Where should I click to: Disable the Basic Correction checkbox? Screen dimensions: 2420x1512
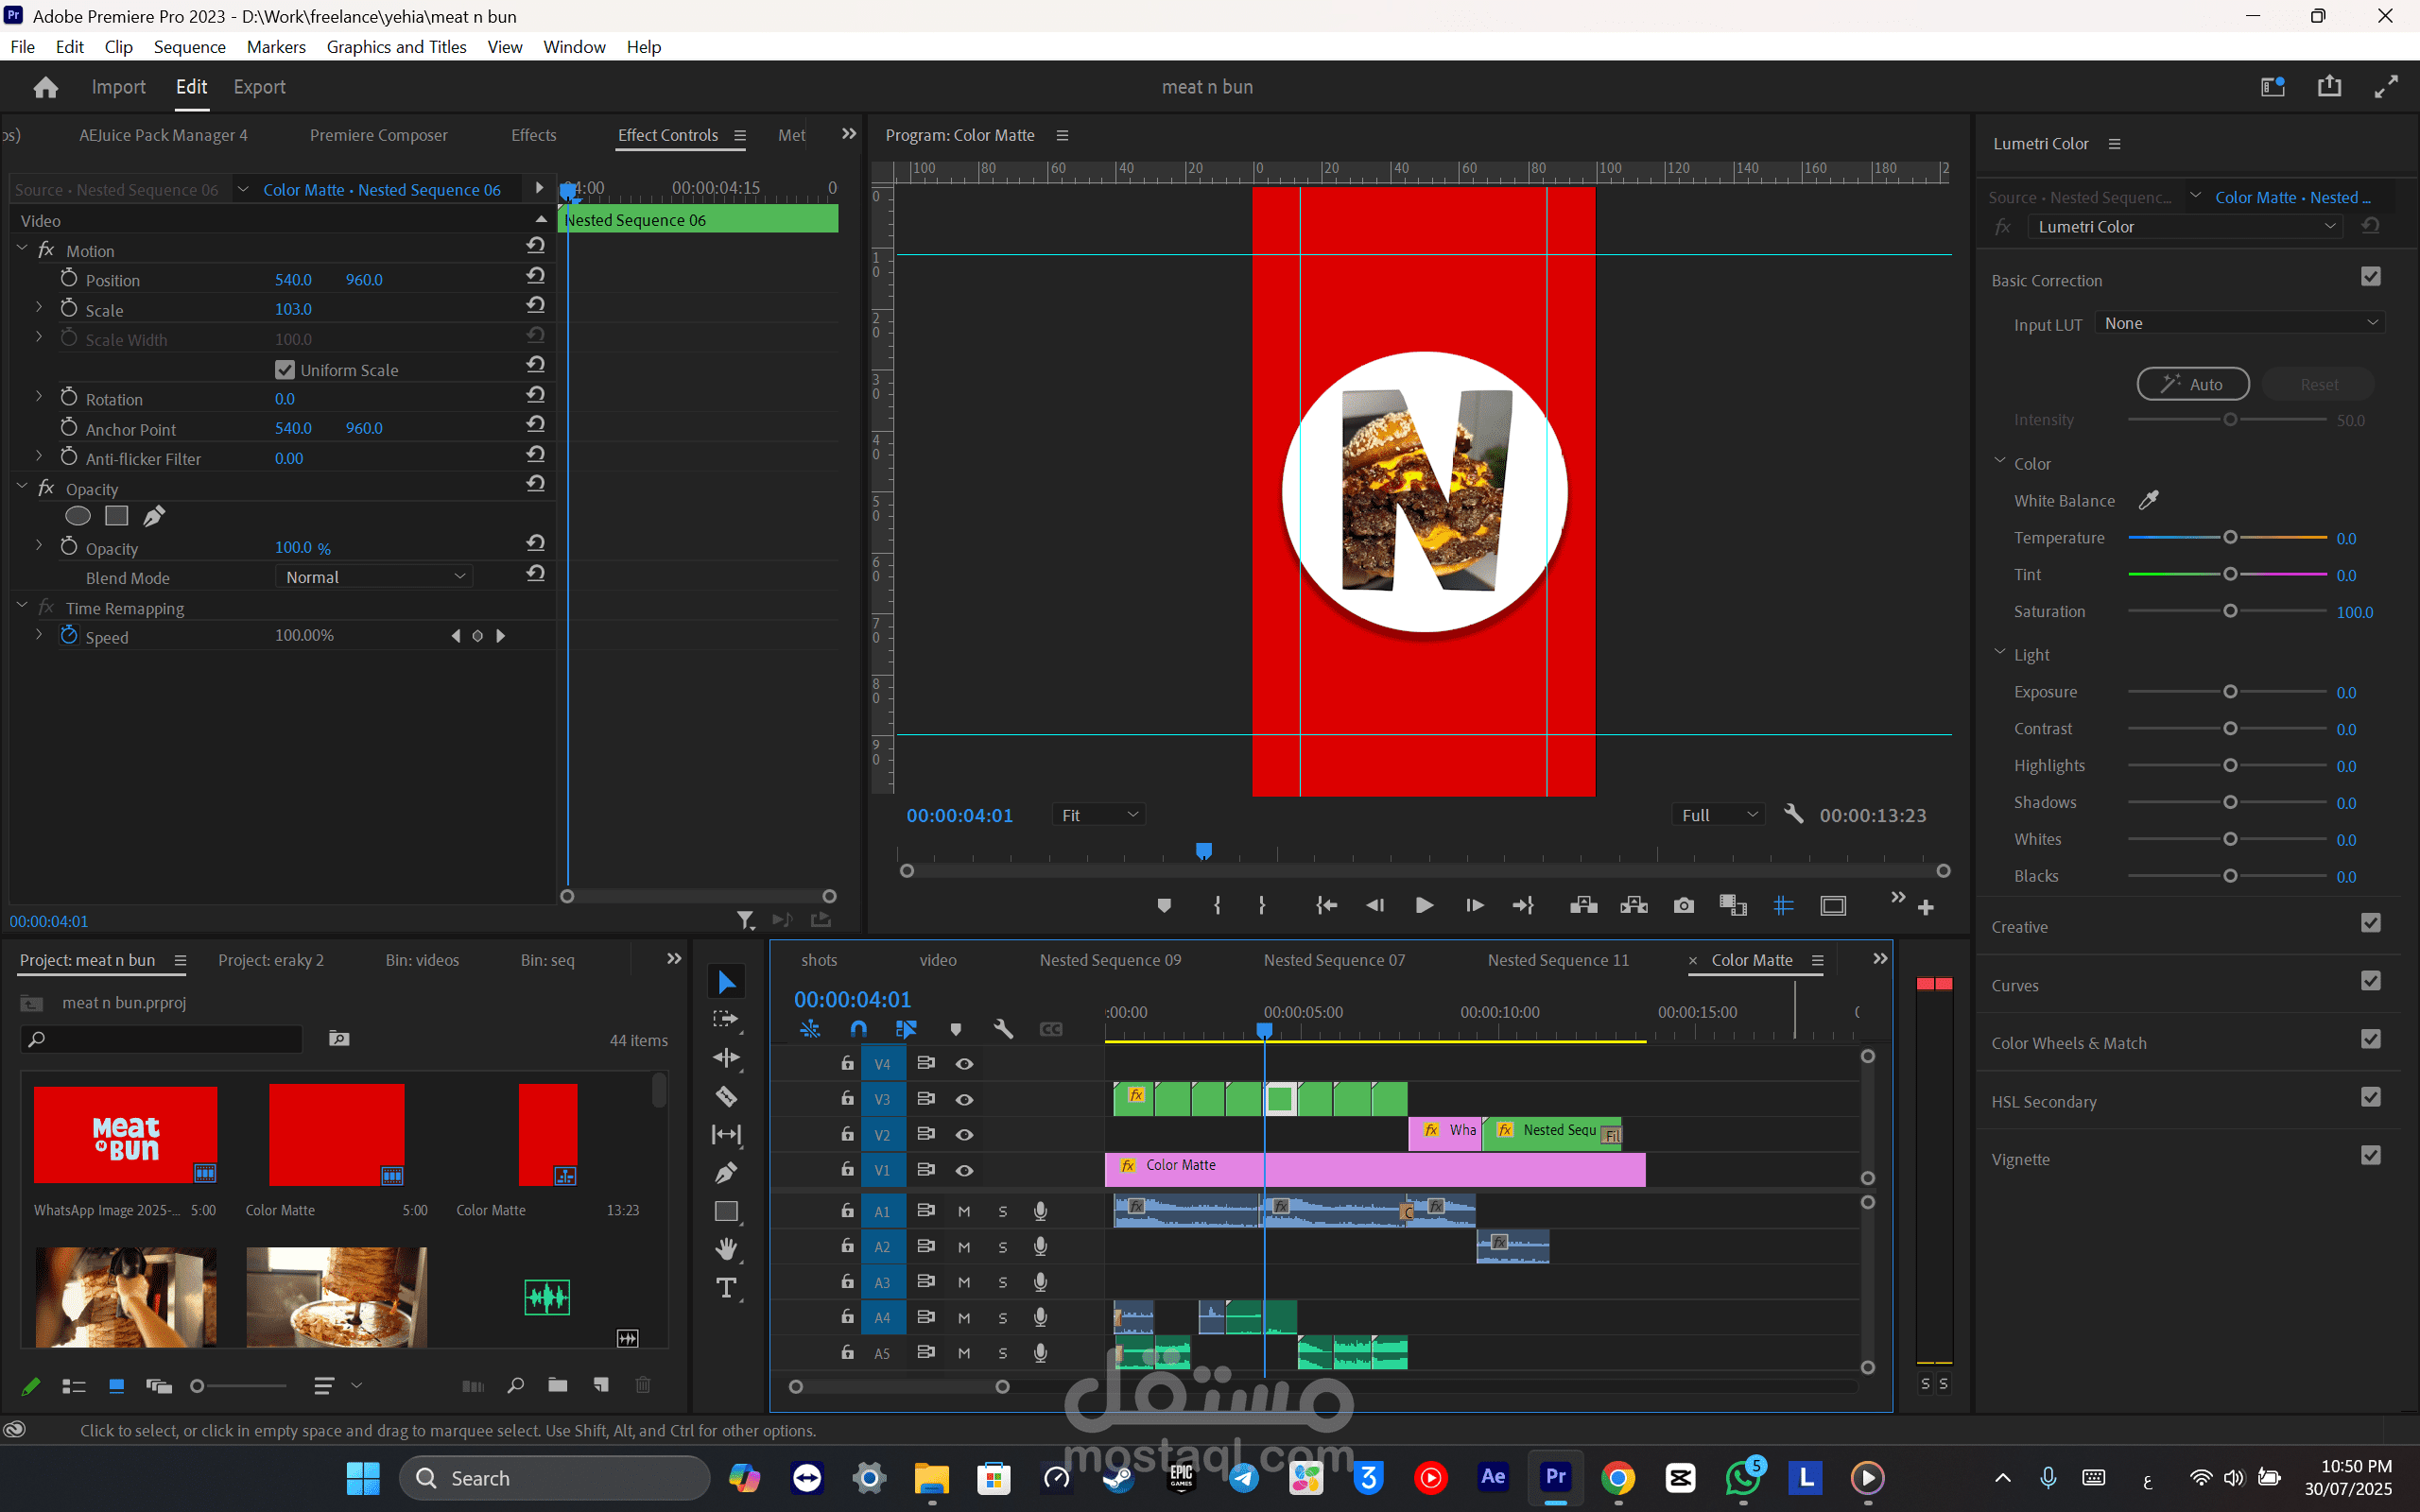point(2370,277)
